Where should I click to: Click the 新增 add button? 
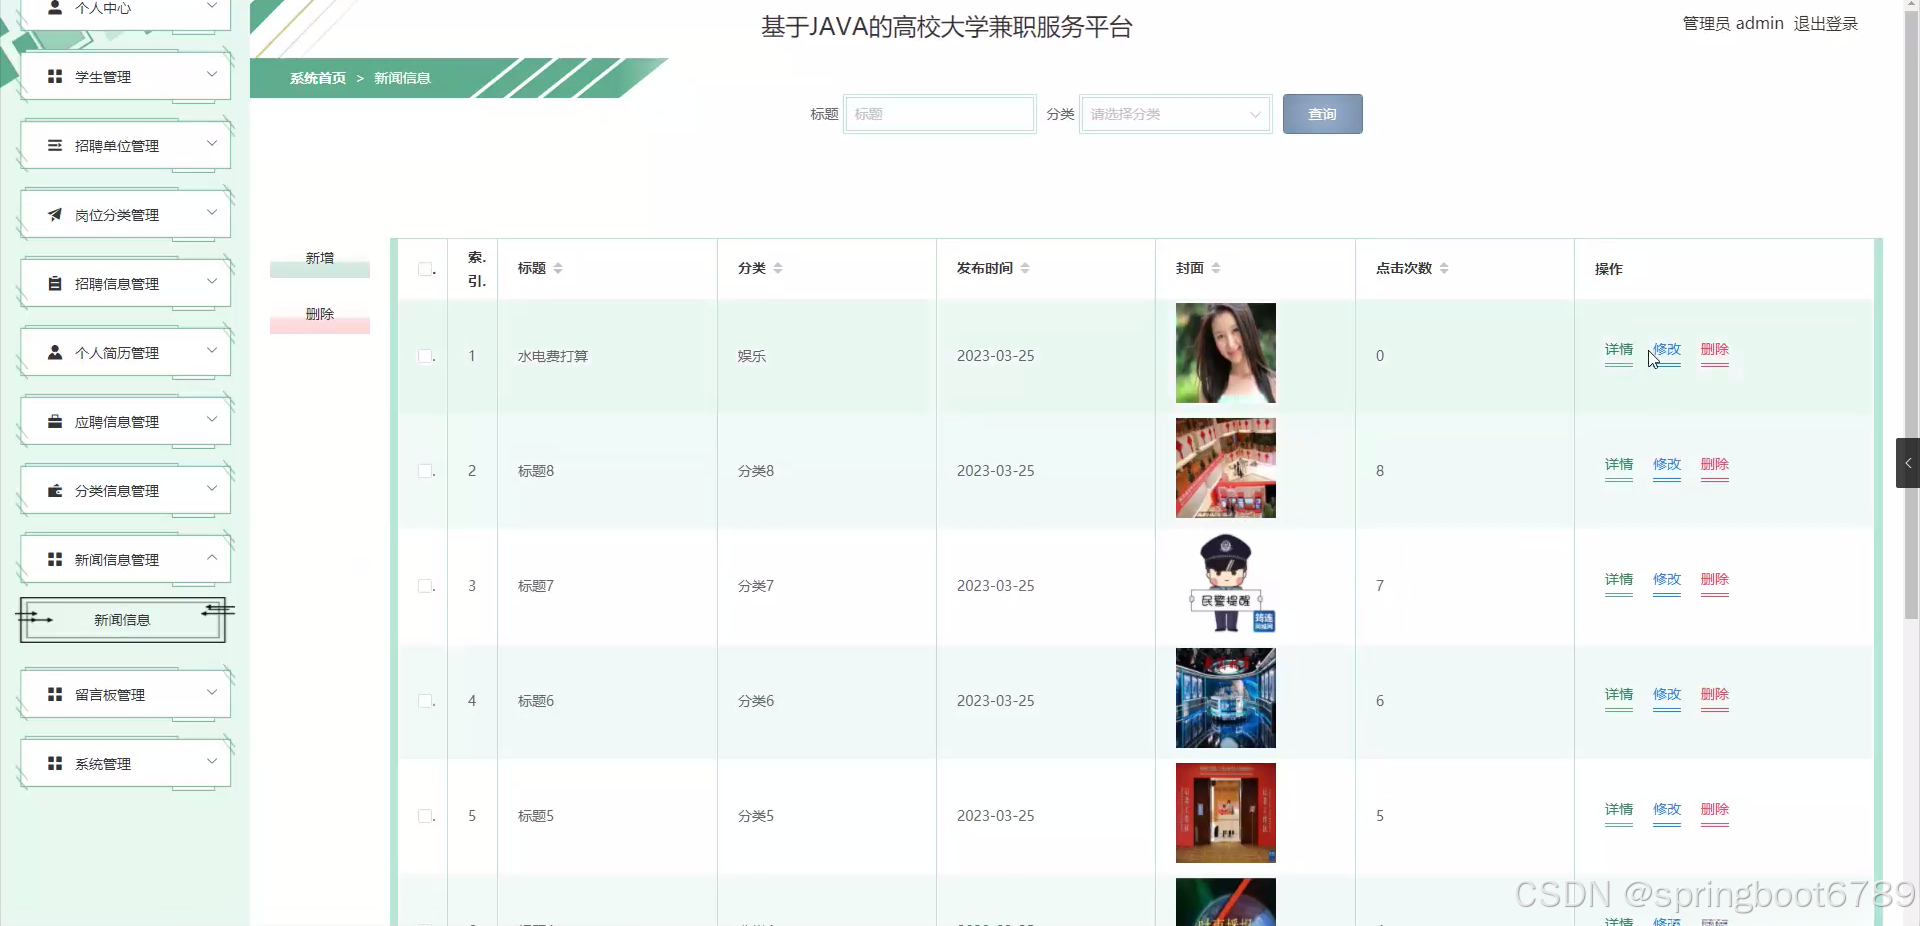click(x=320, y=261)
